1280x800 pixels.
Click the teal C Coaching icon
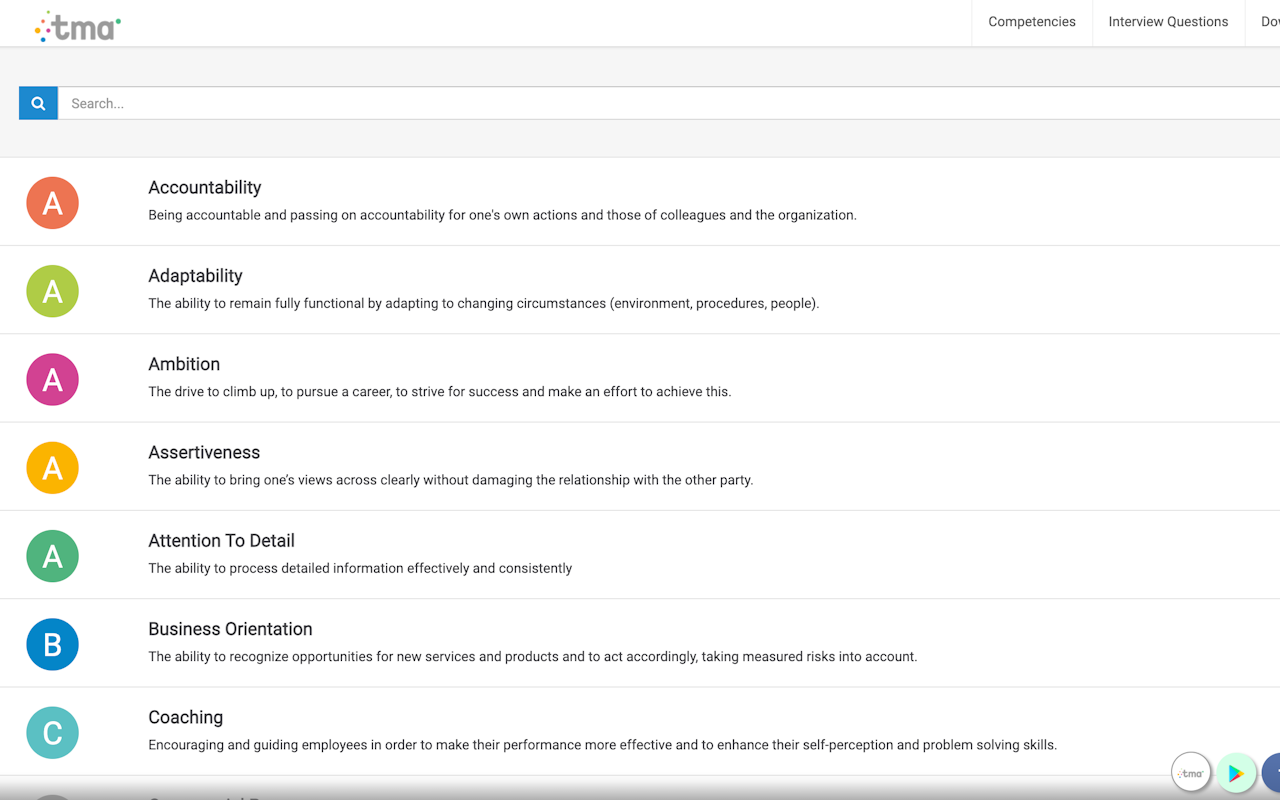pos(52,732)
